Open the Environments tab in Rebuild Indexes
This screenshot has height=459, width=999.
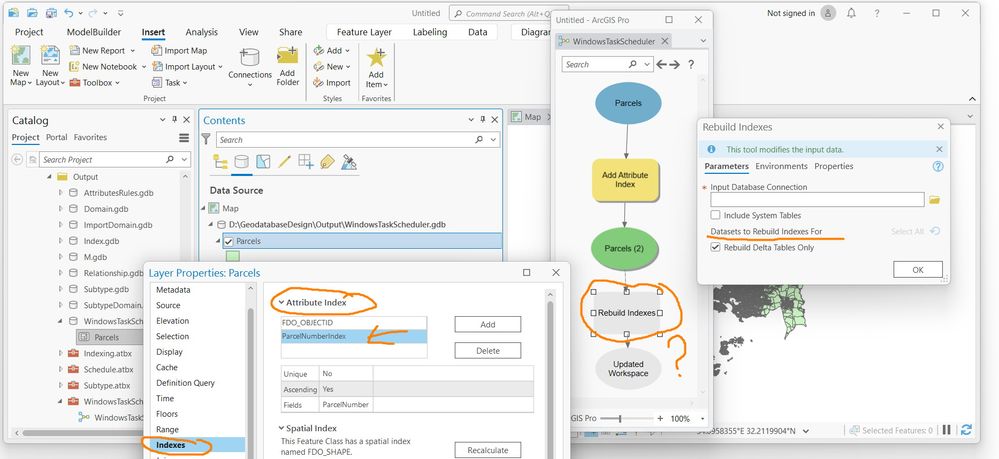(x=781, y=166)
